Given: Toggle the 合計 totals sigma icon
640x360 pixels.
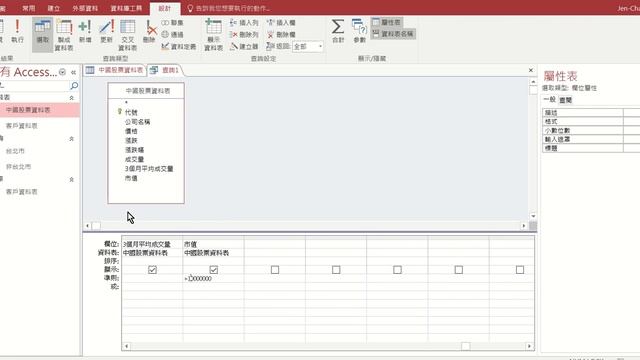Looking at the screenshot, I should 338,31.
